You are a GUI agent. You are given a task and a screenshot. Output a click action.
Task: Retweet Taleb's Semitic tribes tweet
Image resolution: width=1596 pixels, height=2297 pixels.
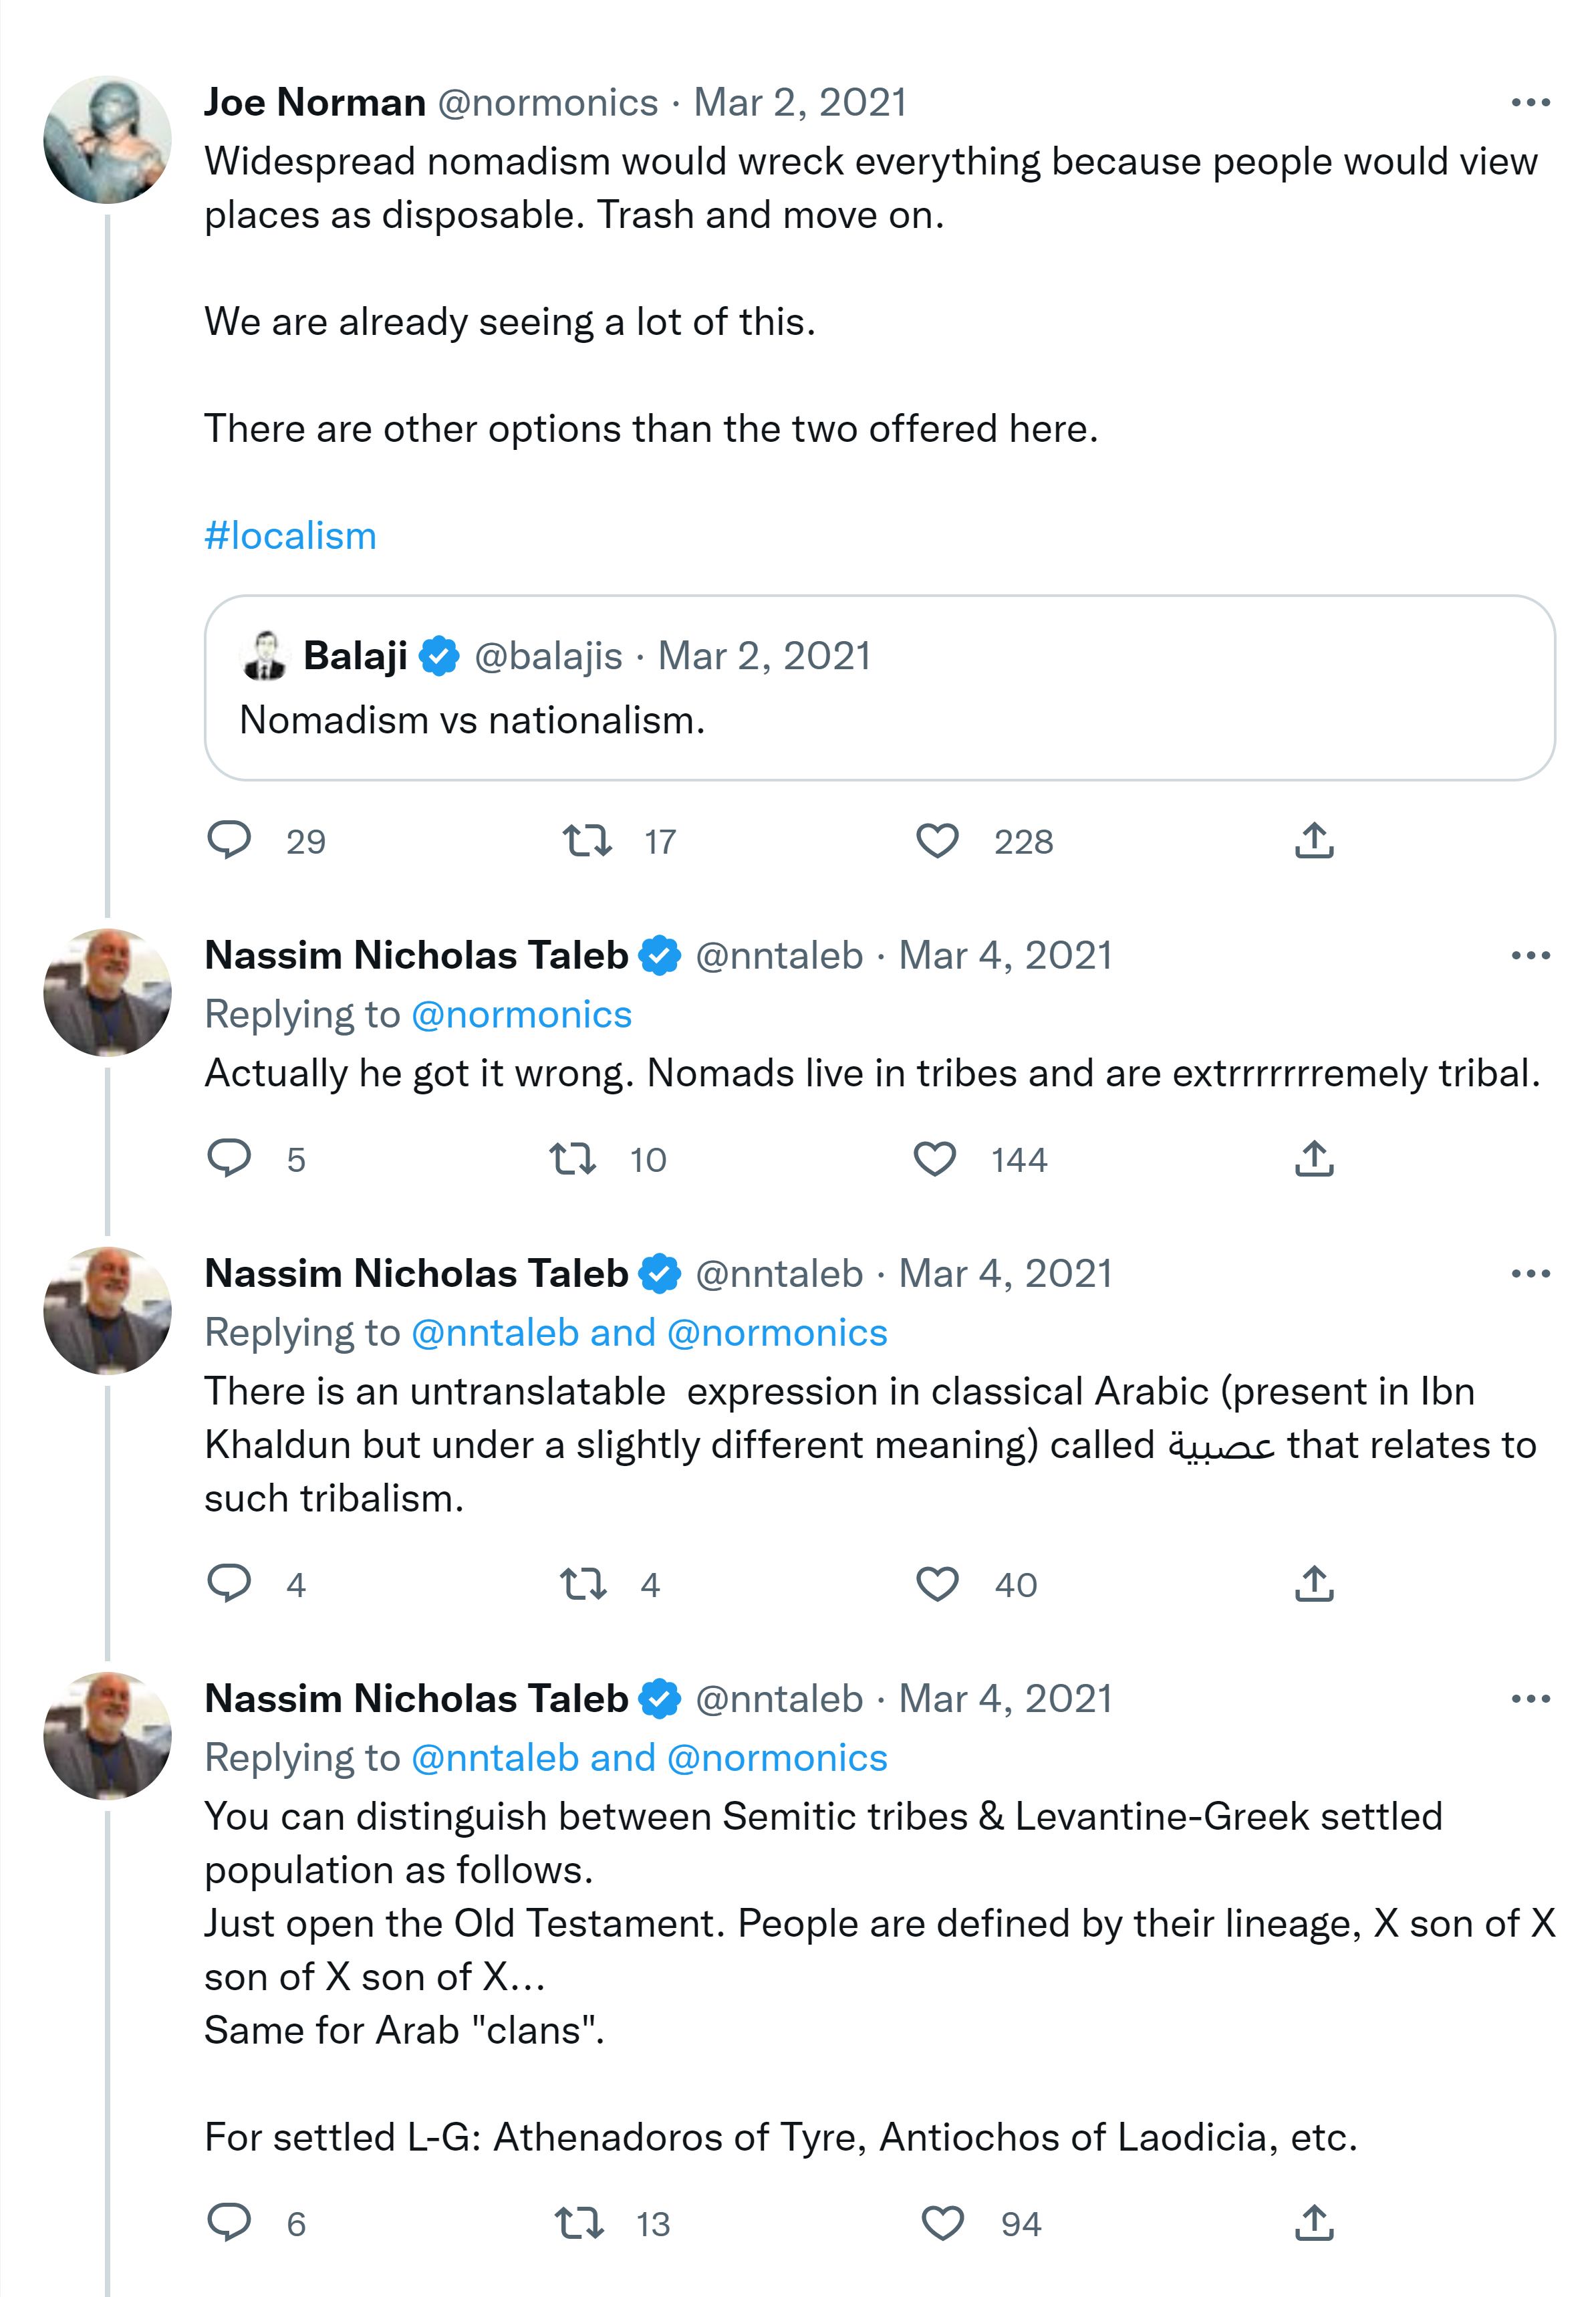[x=580, y=2223]
